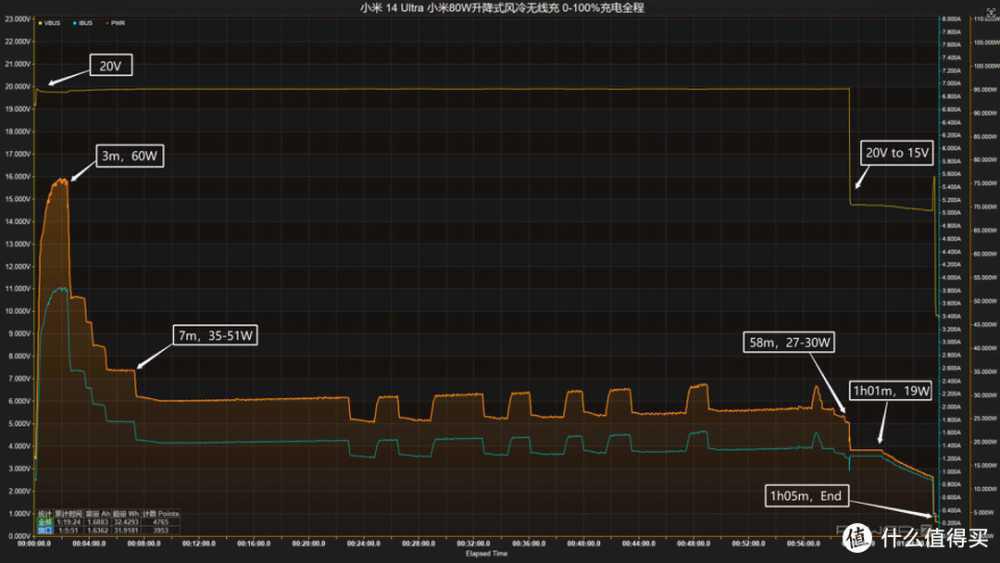Toggle the IBUS series in the legend
This screenshot has height=563, width=1000.
(x=82, y=22)
